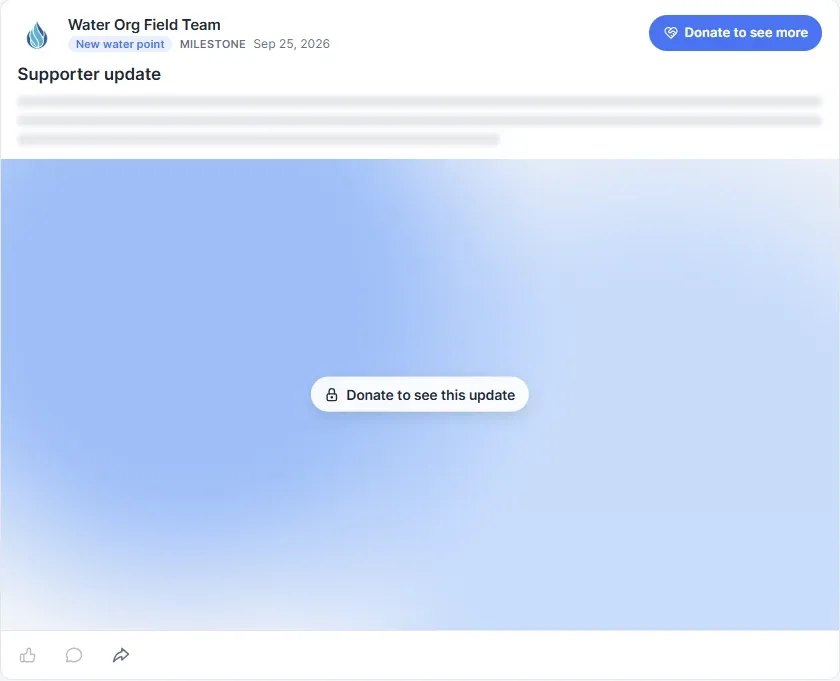Image resolution: width=840 pixels, height=681 pixels.
Task: Click 'Donate to see this update' pill
Action: pos(419,394)
